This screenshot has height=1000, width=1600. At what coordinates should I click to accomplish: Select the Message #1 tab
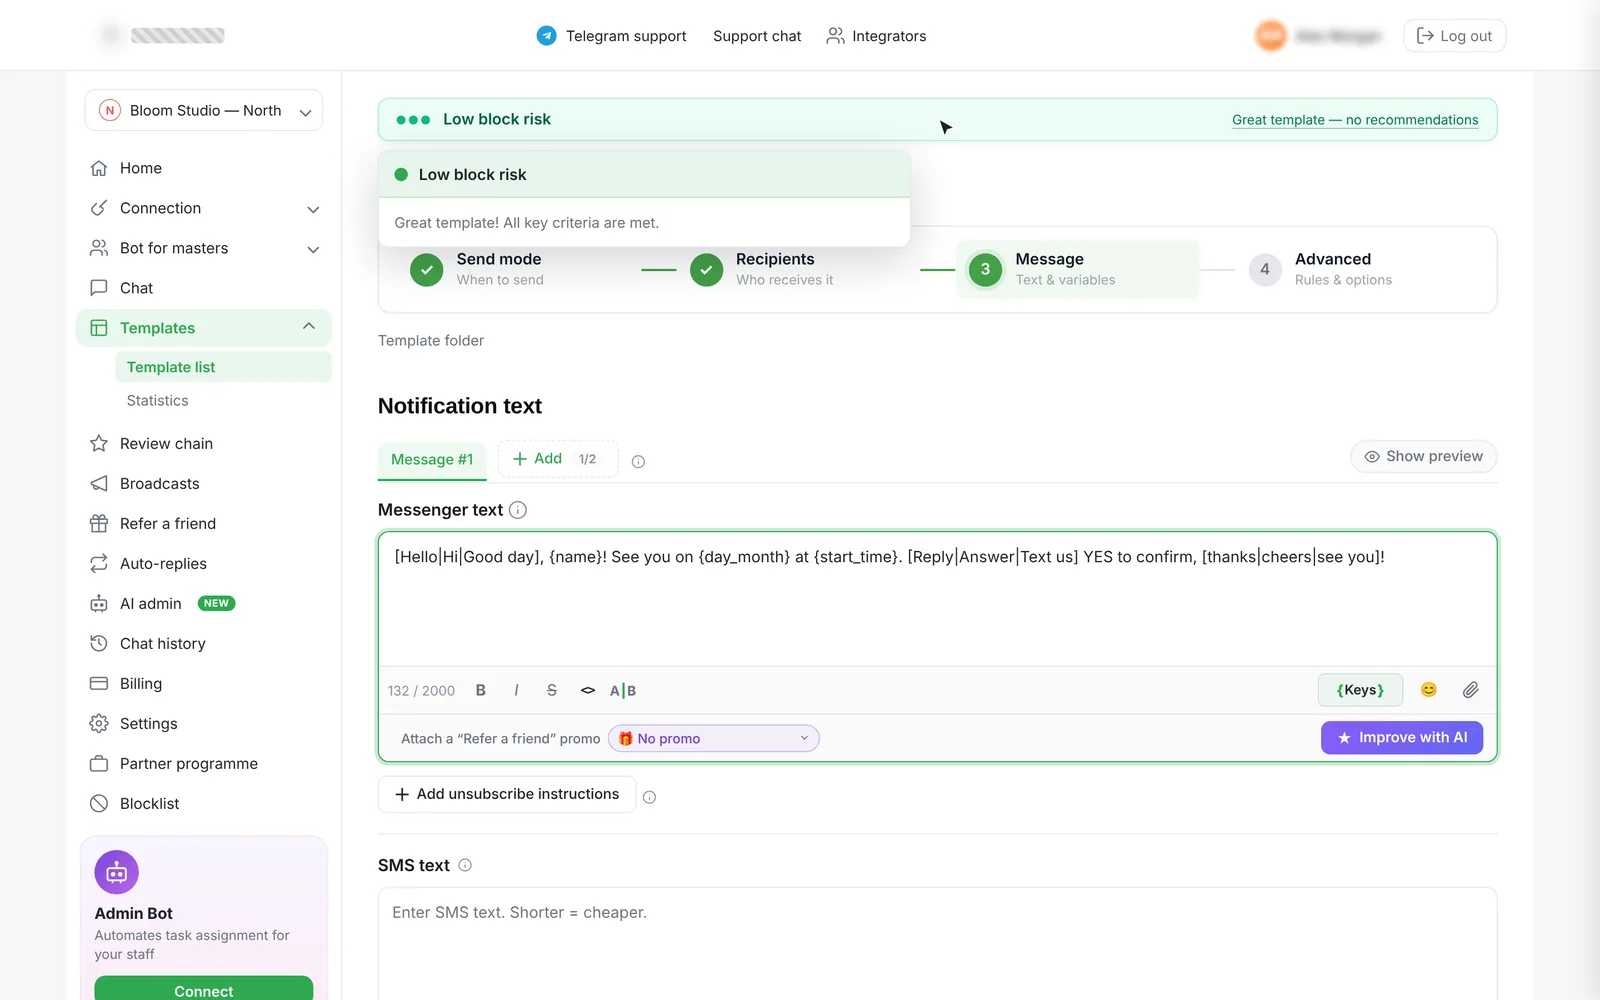tap(432, 459)
